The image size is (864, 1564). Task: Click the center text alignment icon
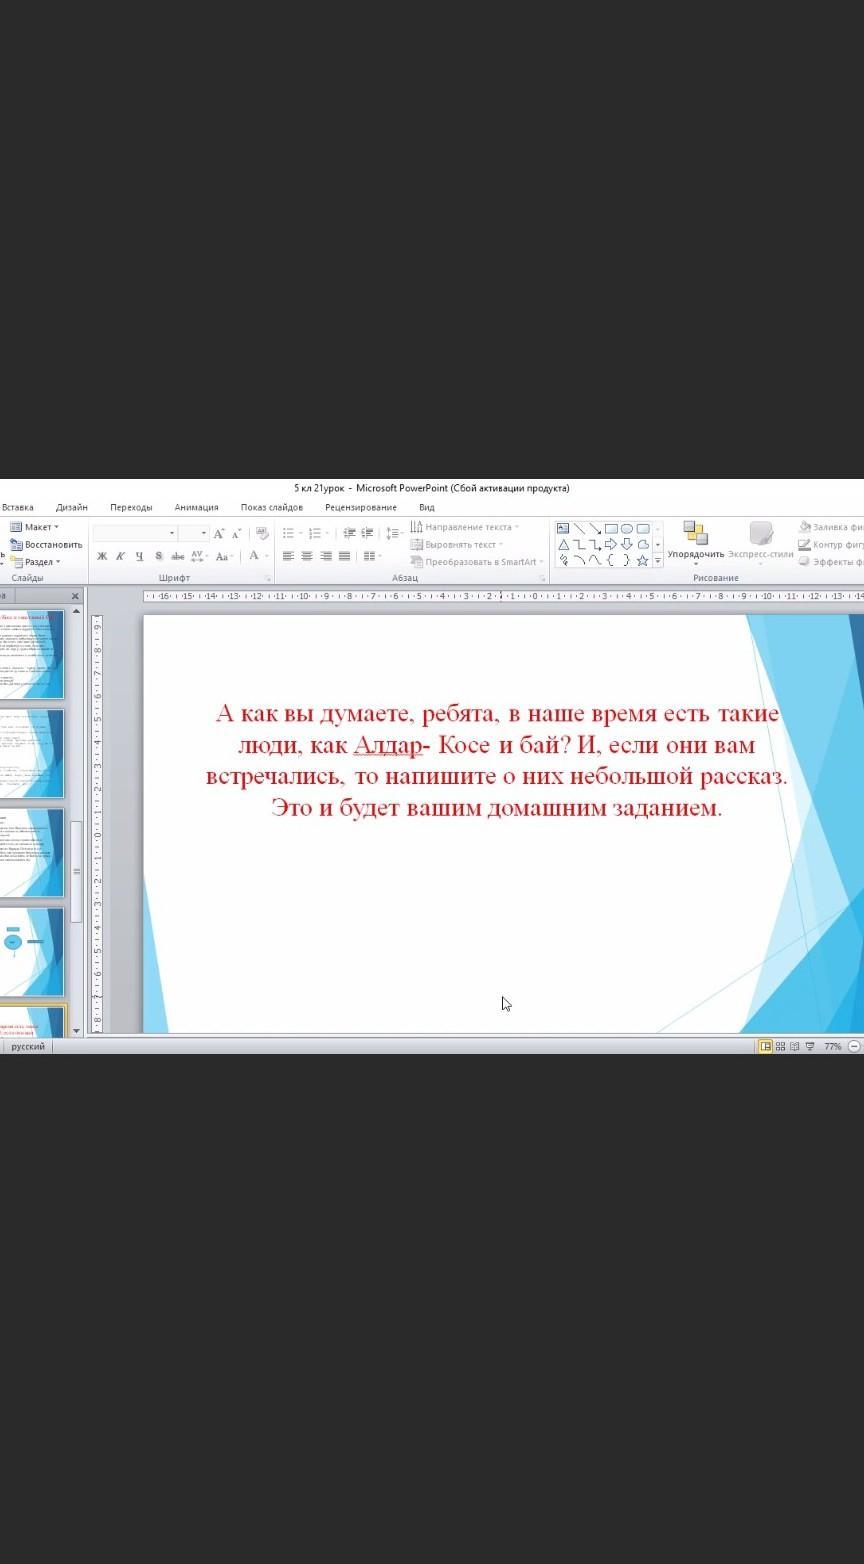click(307, 556)
